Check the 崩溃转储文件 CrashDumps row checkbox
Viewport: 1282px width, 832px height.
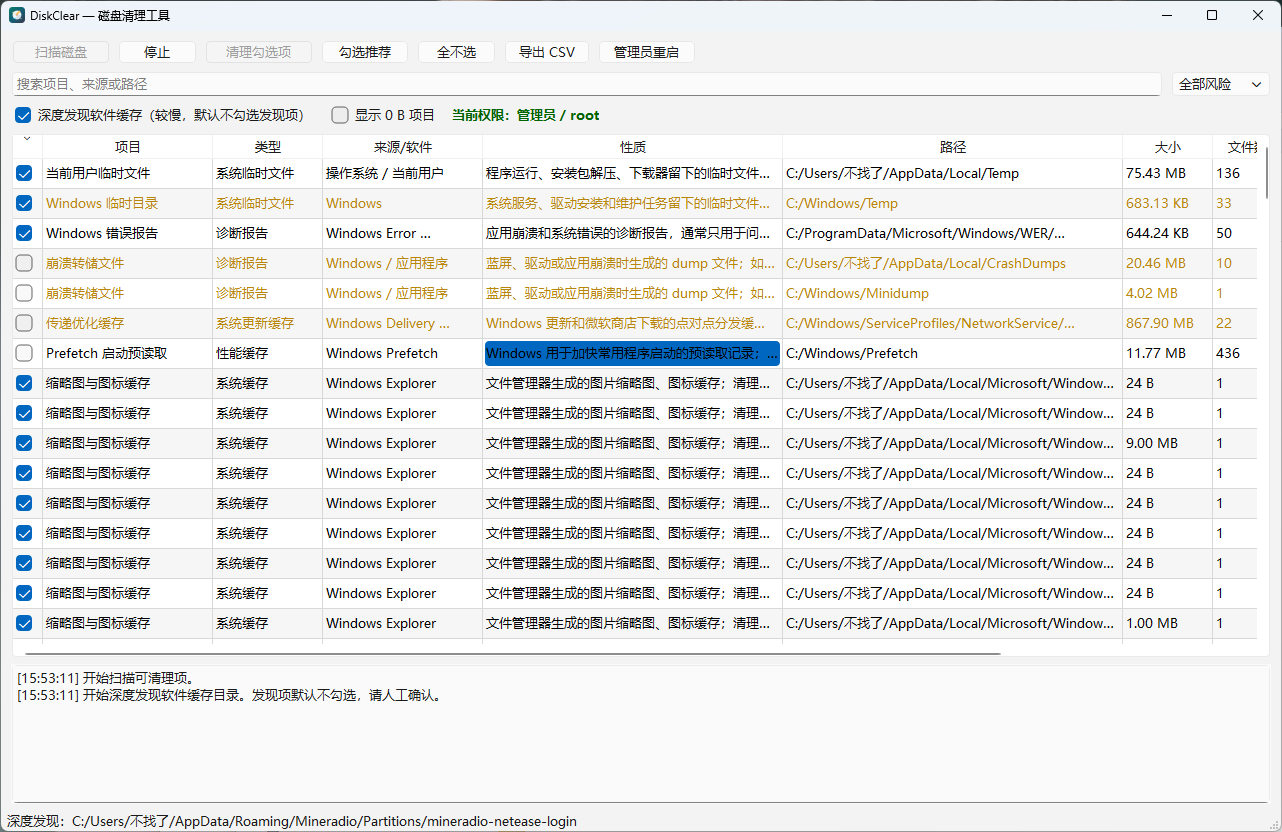coord(24,263)
